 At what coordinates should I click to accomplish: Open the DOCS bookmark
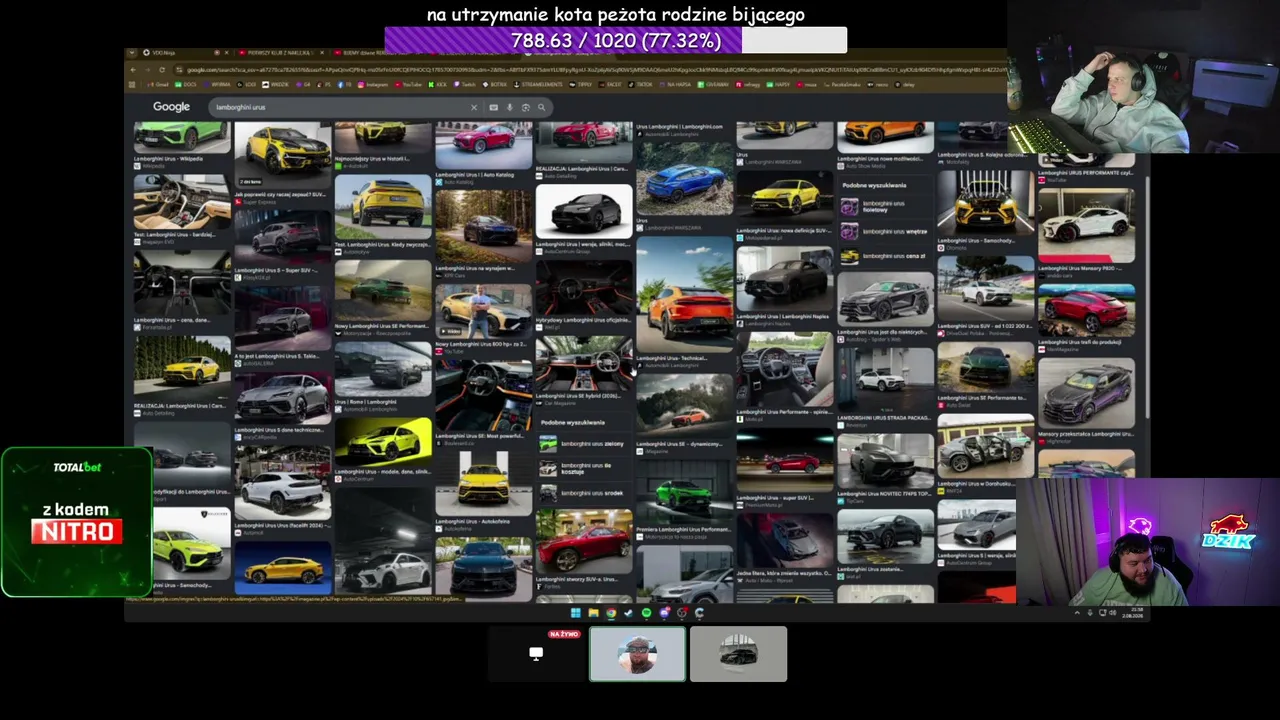[x=185, y=85]
